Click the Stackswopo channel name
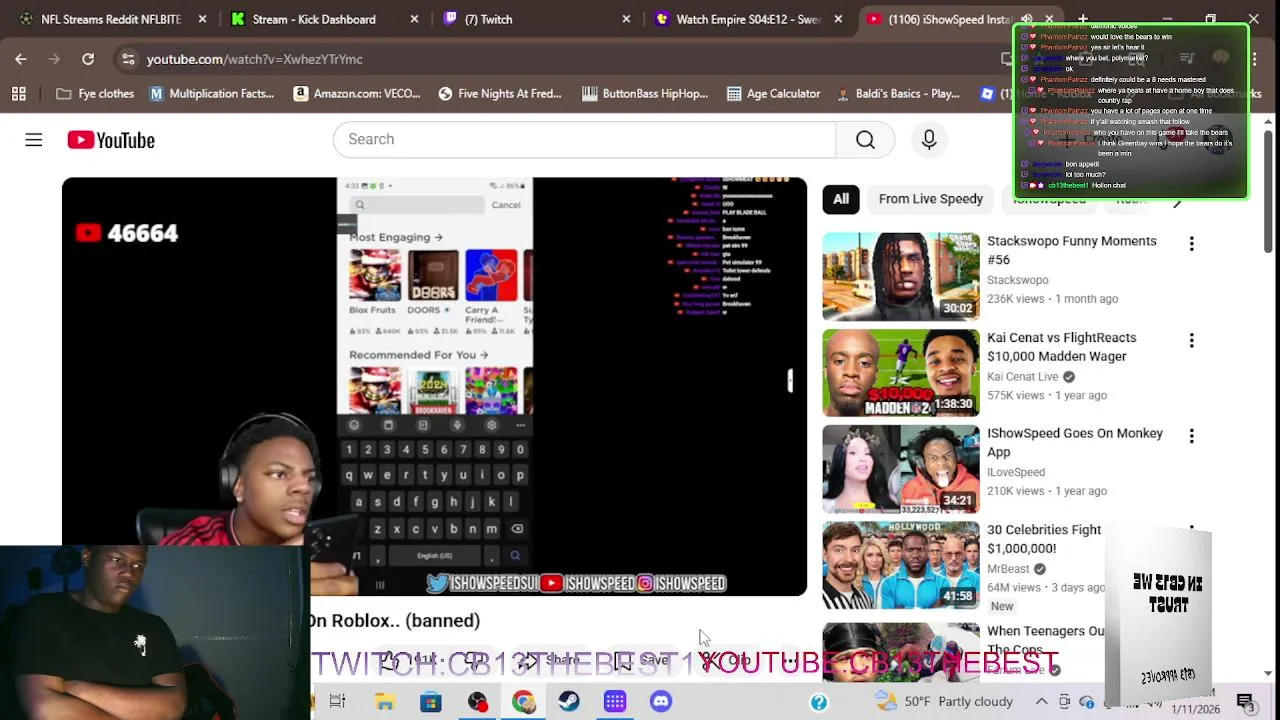The image size is (1280, 720). 1017,280
